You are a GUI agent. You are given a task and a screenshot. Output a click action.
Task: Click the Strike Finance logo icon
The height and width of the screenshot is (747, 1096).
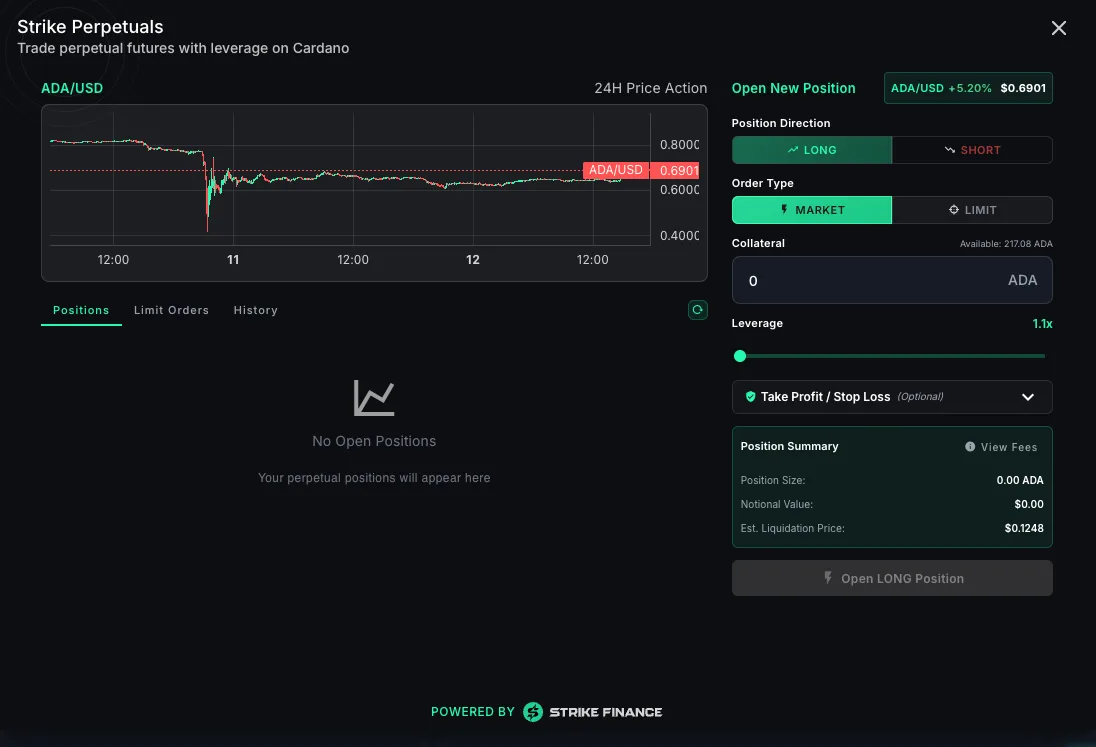pyautogui.click(x=533, y=712)
